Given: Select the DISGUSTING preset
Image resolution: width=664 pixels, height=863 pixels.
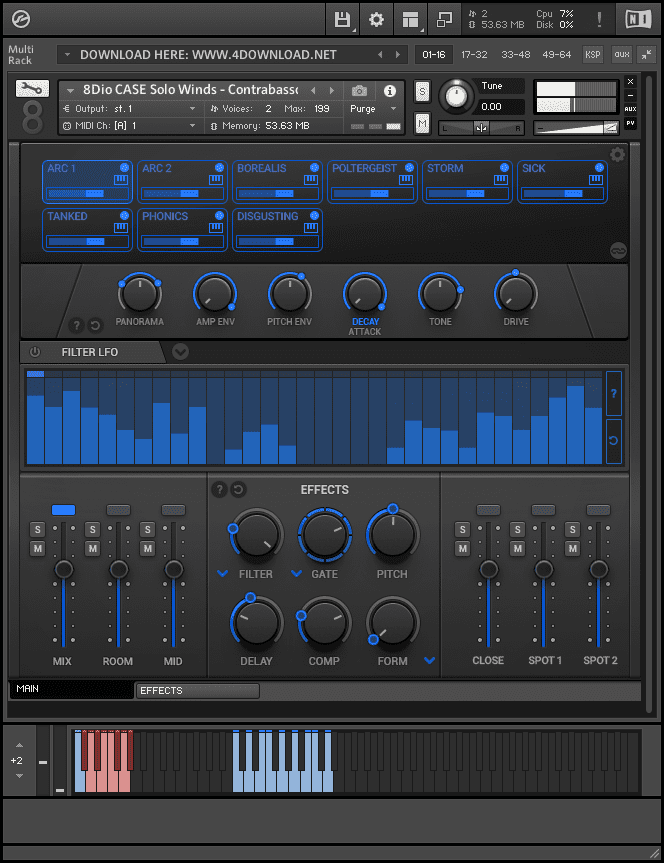Looking at the screenshot, I should pyautogui.click(x=277, y=230).
